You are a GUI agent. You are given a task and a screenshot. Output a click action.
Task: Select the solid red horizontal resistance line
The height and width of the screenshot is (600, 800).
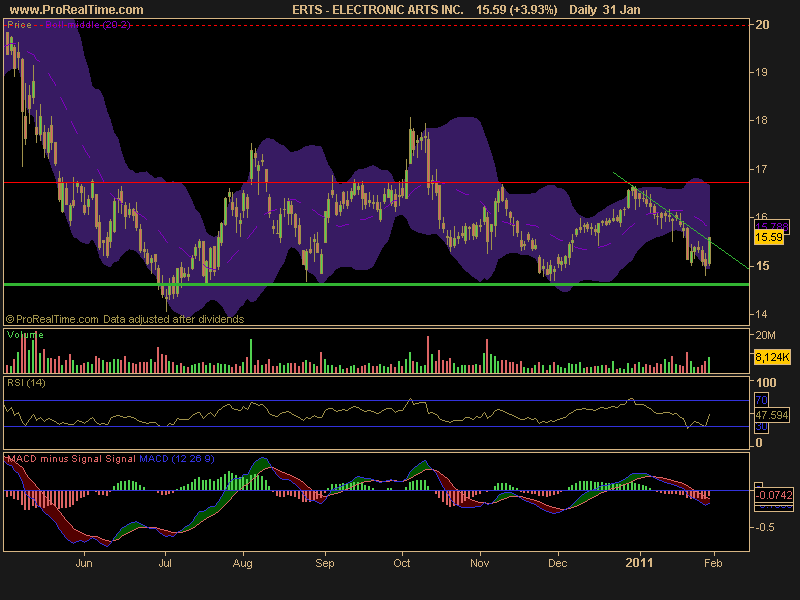[377, 182]
